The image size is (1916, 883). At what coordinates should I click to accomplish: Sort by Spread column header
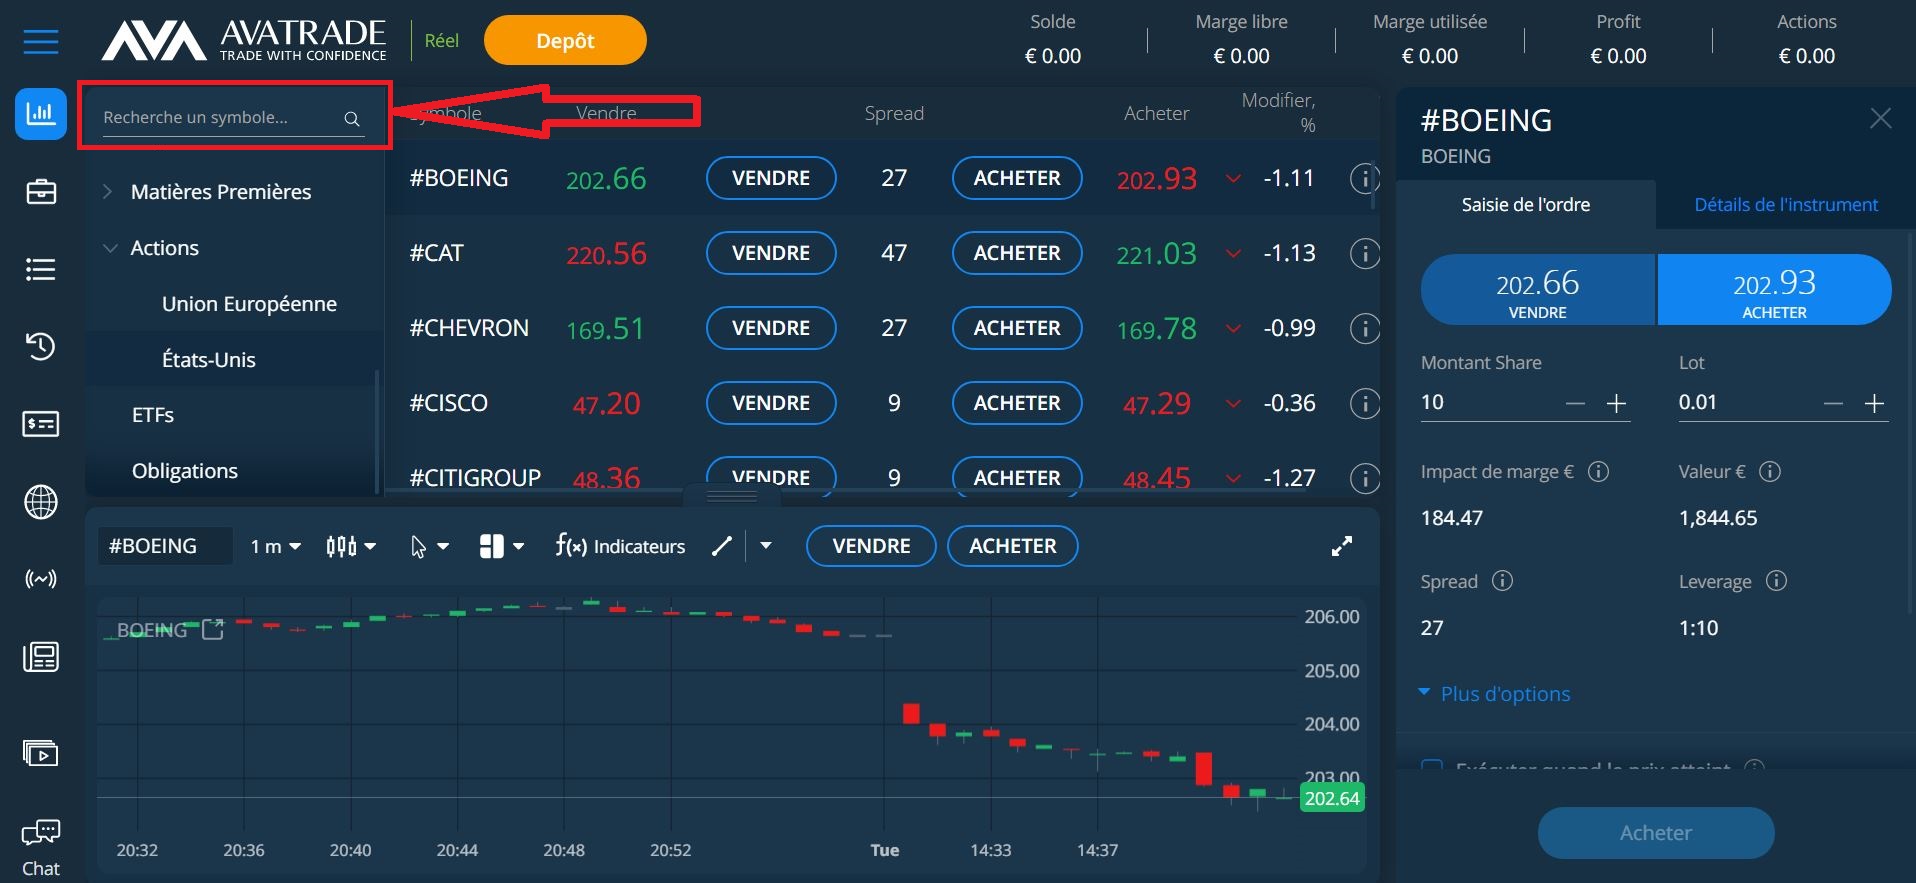pos(894,113)
